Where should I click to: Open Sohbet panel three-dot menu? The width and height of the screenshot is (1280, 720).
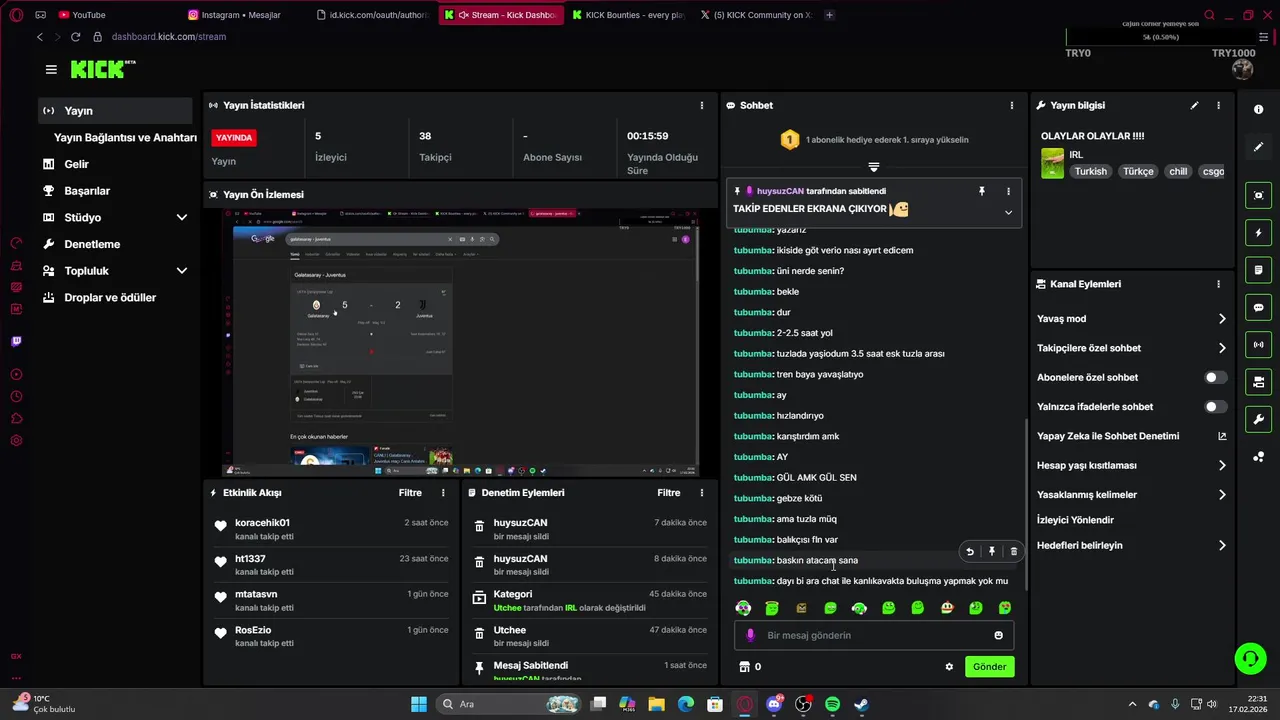(1011, 105)
